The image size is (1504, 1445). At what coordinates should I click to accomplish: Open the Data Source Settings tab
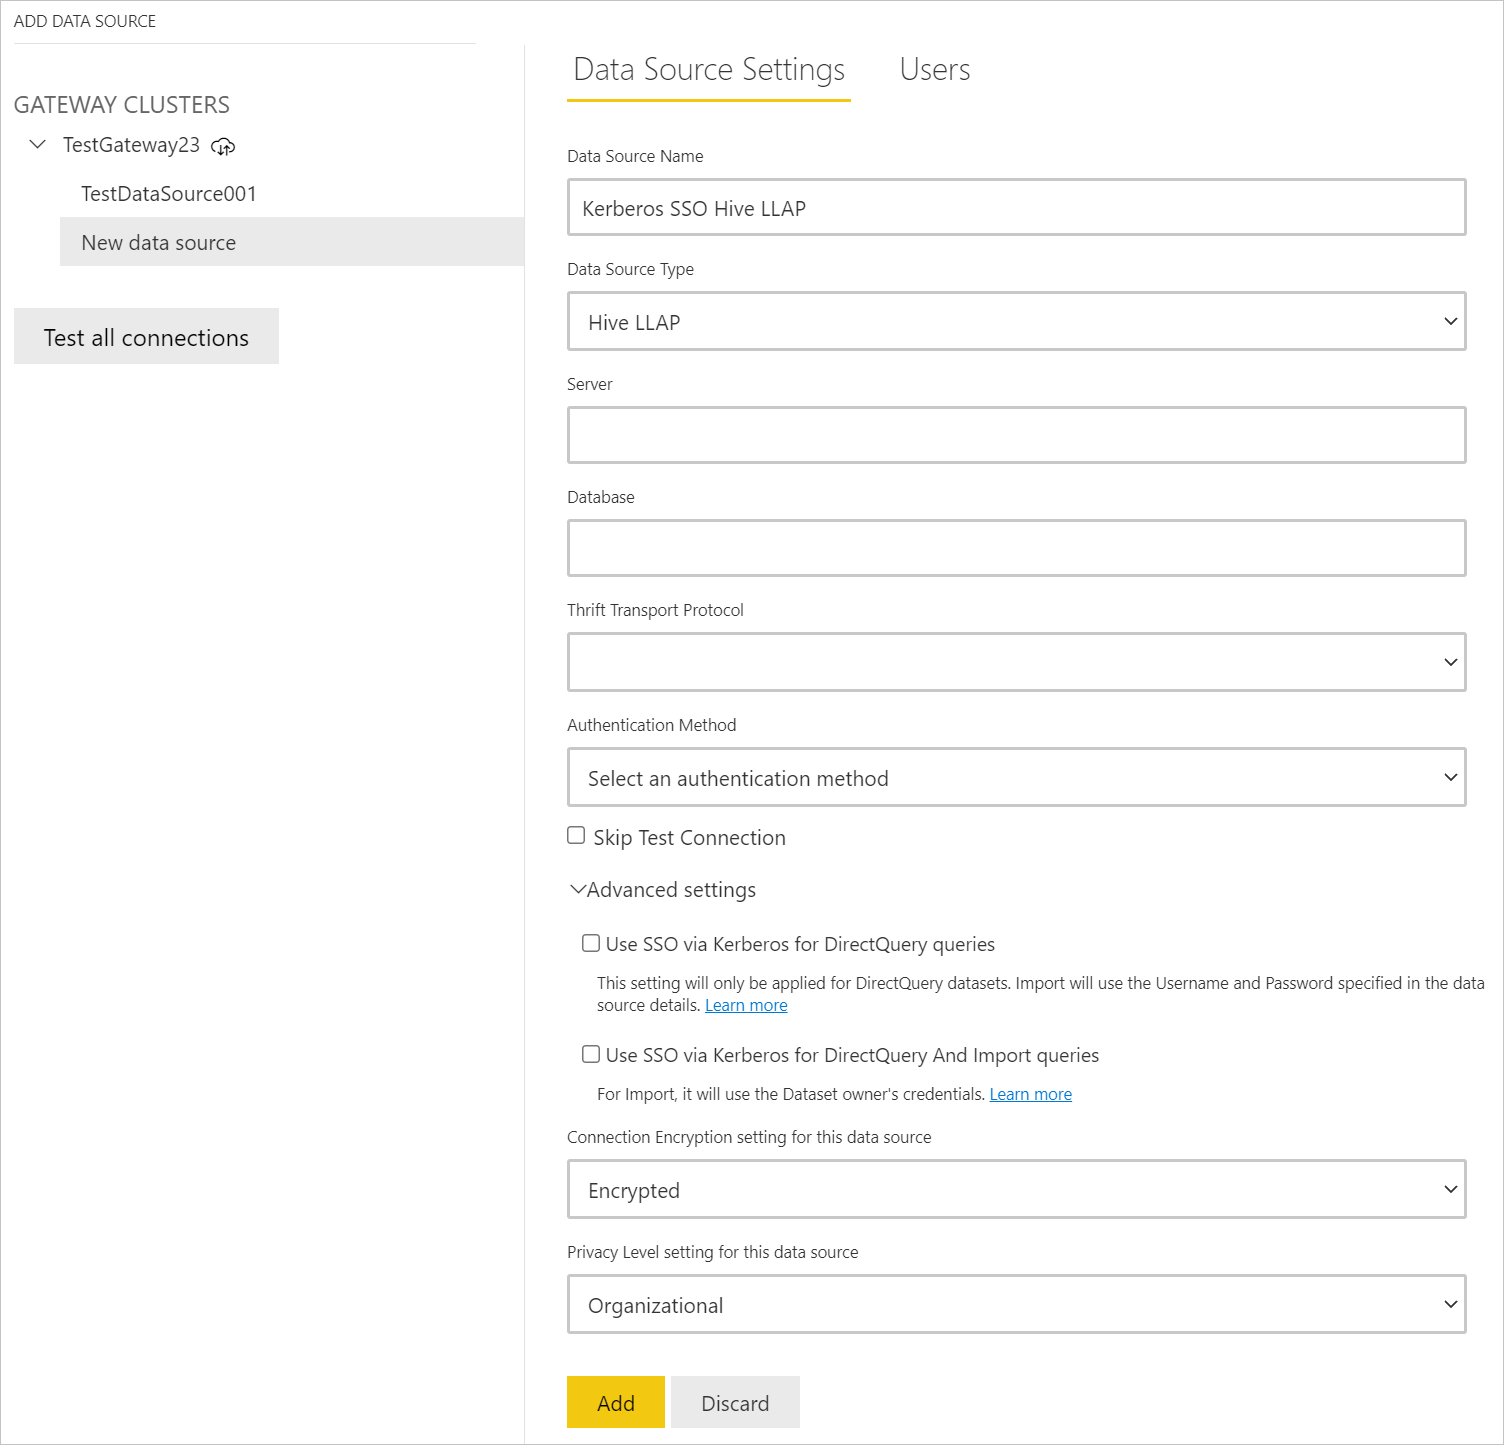709,70
